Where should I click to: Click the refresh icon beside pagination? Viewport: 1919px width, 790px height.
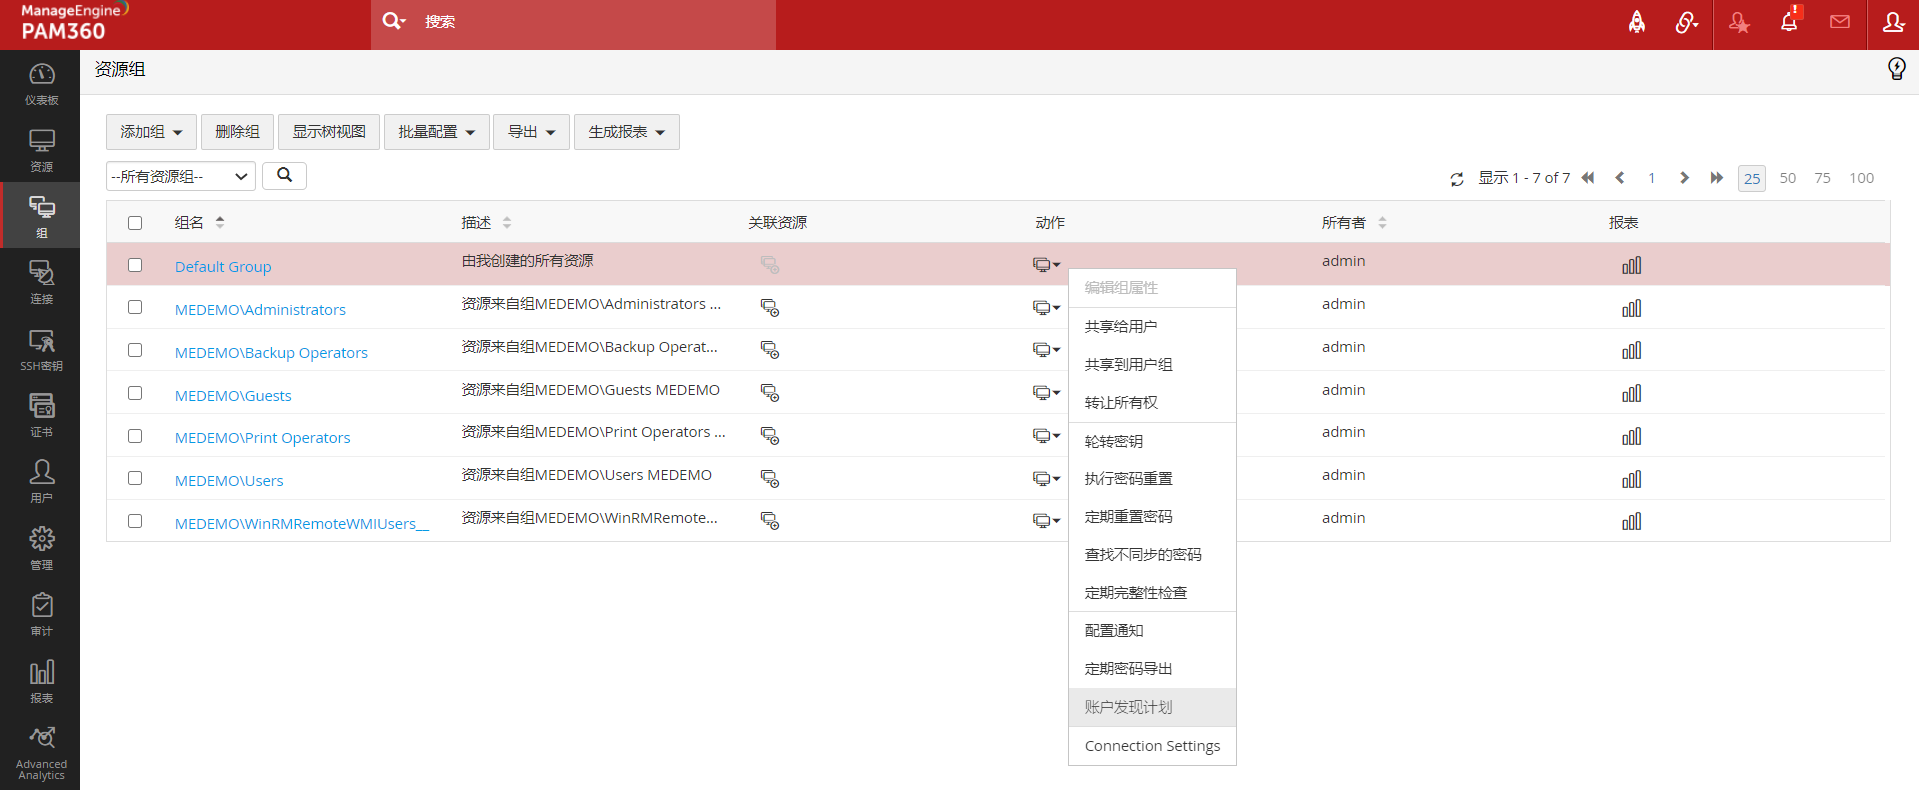pyautogui.click(x=1457, y=179)
